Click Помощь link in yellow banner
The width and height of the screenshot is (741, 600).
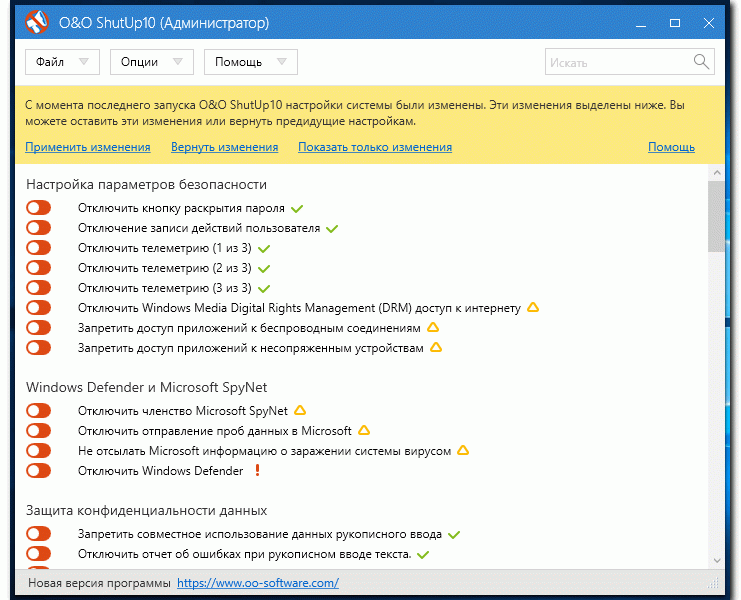point(671,147)
